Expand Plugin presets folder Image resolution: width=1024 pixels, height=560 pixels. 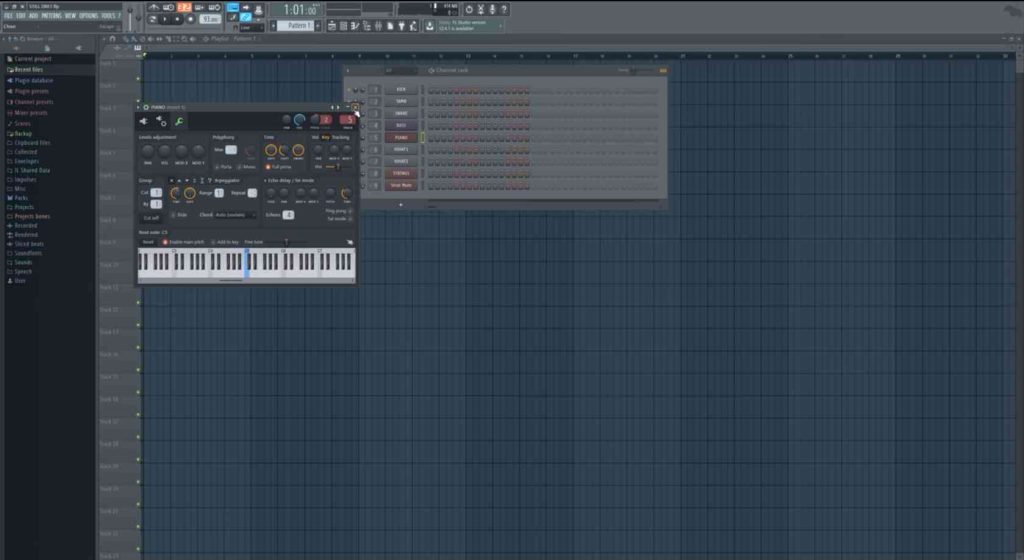click(x=31, y=91)
